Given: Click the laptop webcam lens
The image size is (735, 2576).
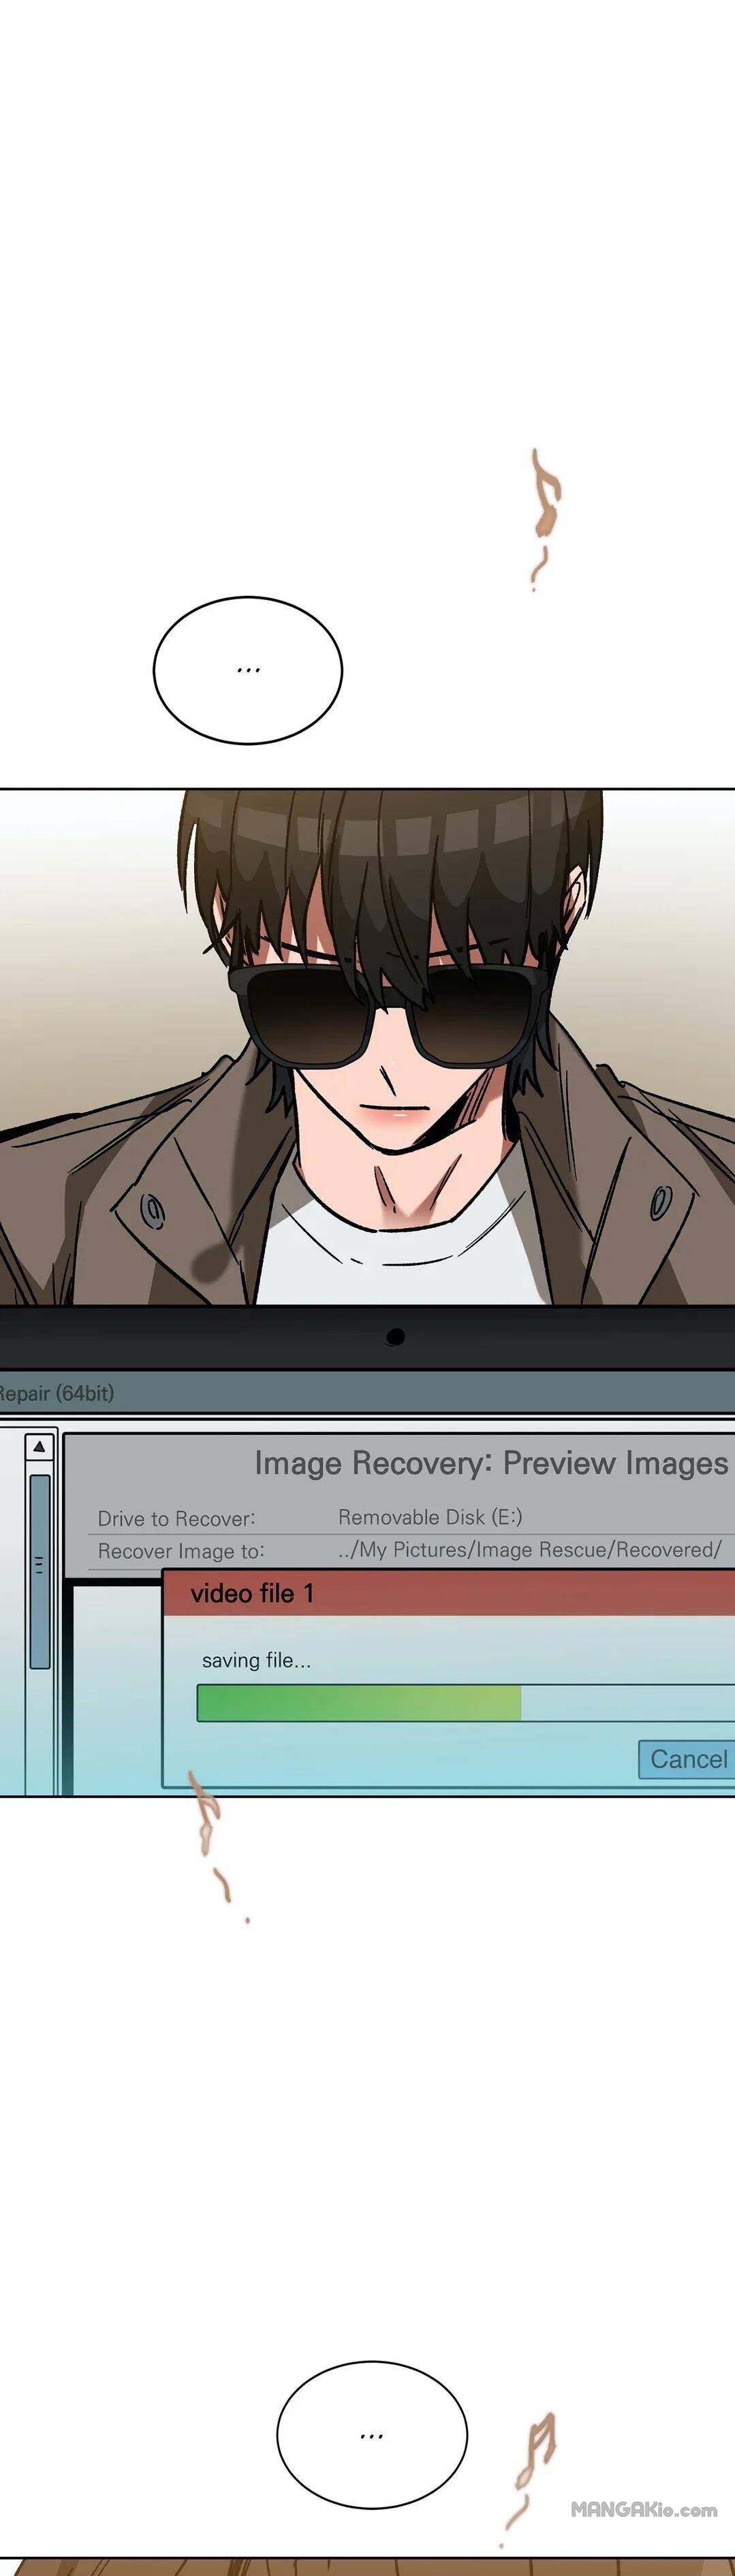Looking at the screenshot, I should tap(395, 1337).
